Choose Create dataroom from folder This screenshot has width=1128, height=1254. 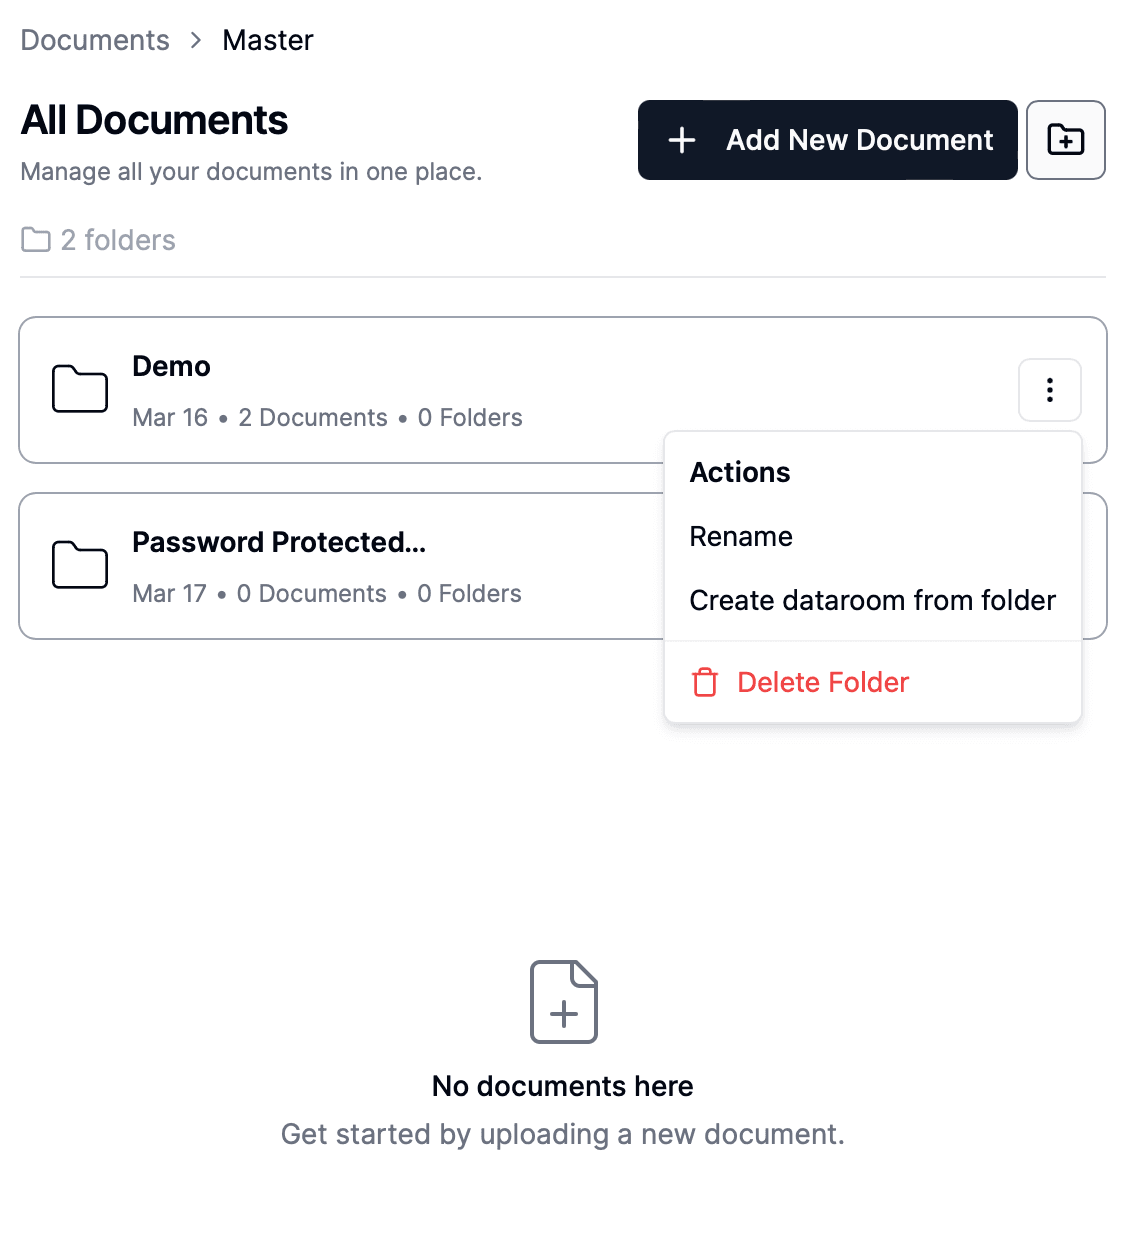click(x=872, y=600)
